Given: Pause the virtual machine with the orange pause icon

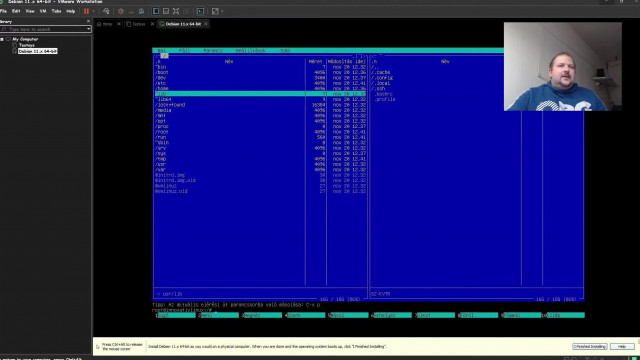Looking at the screenshot, I should [86, 11].
